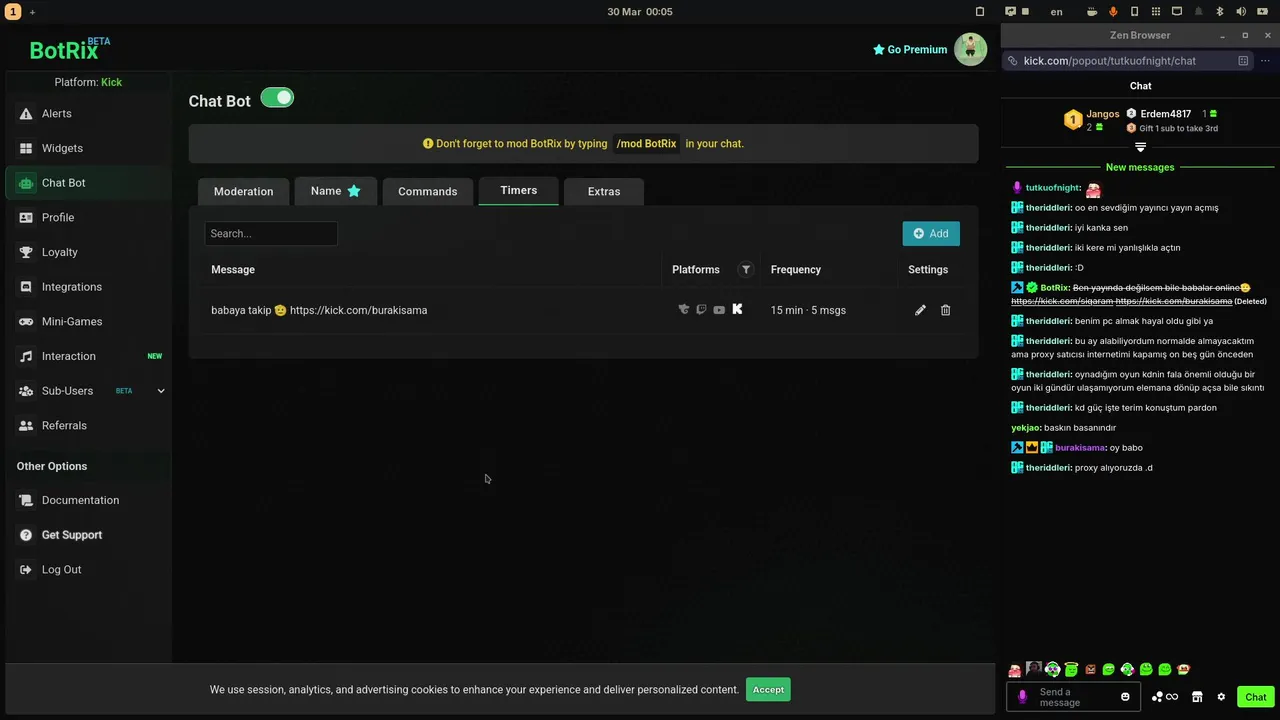
Task: Click the Trovo platform icon in timer row
Action: click(684, 310)
